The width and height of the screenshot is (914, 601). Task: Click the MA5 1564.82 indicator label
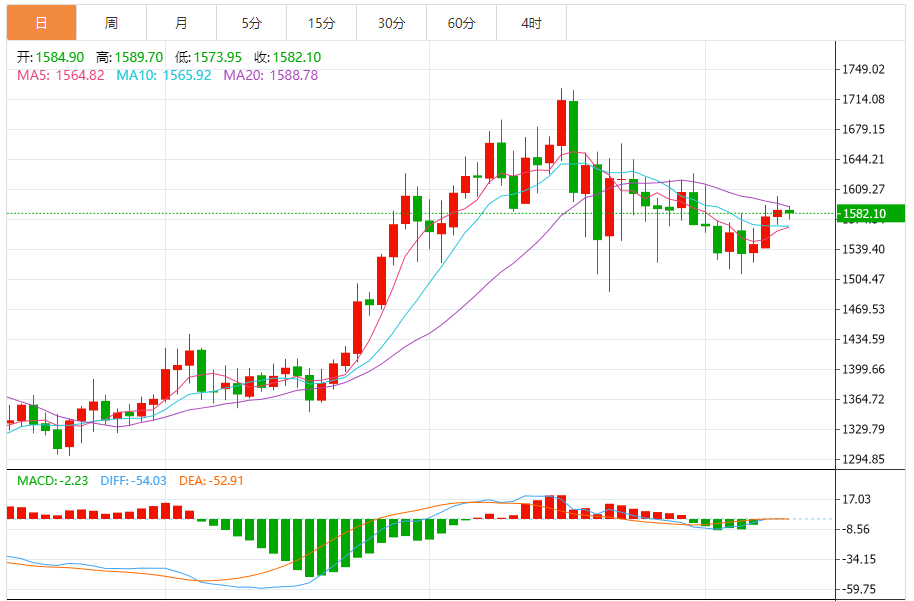click(60, 75)
